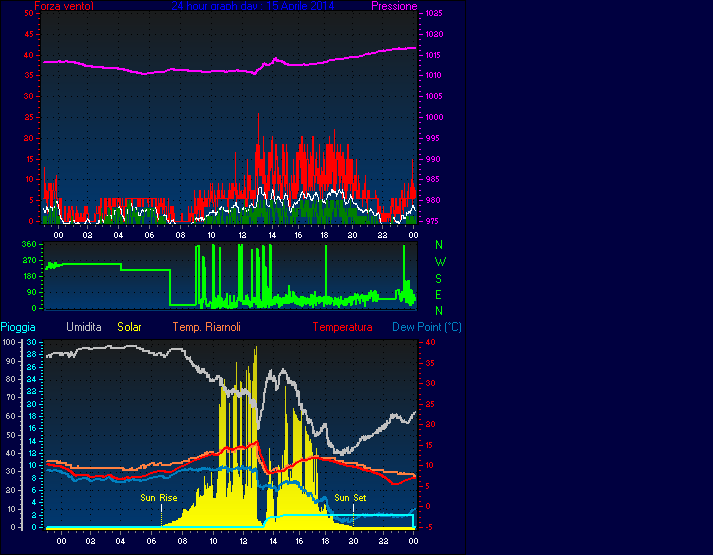Click the 'W' compass direction letter
This screenshot has height=555, width=713.
coord(439,261)
